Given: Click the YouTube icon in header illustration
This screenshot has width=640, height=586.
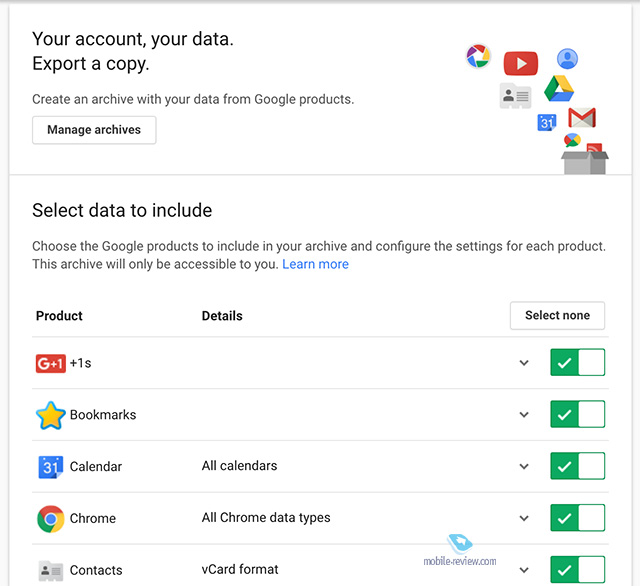Looking at the screenshot, I should coord(520,64).
